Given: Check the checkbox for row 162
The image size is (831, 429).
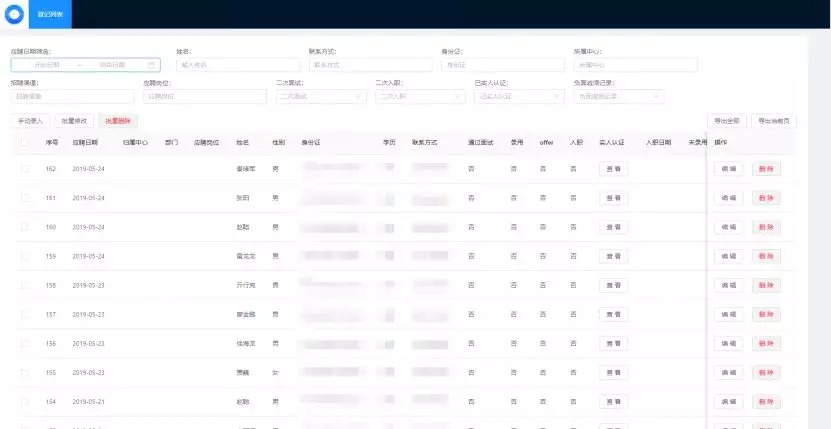Looking at the screenshot, I should 25,169.
